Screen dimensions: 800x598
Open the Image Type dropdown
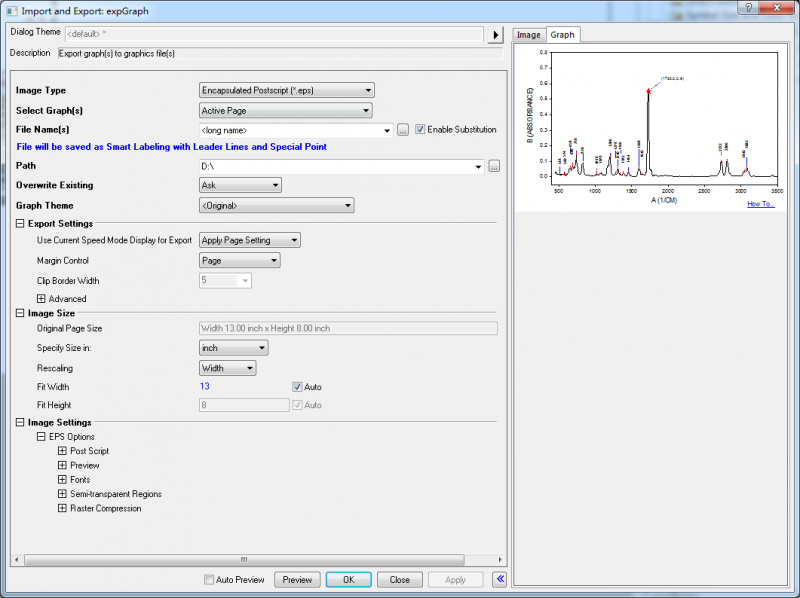(x=287, y=90)
